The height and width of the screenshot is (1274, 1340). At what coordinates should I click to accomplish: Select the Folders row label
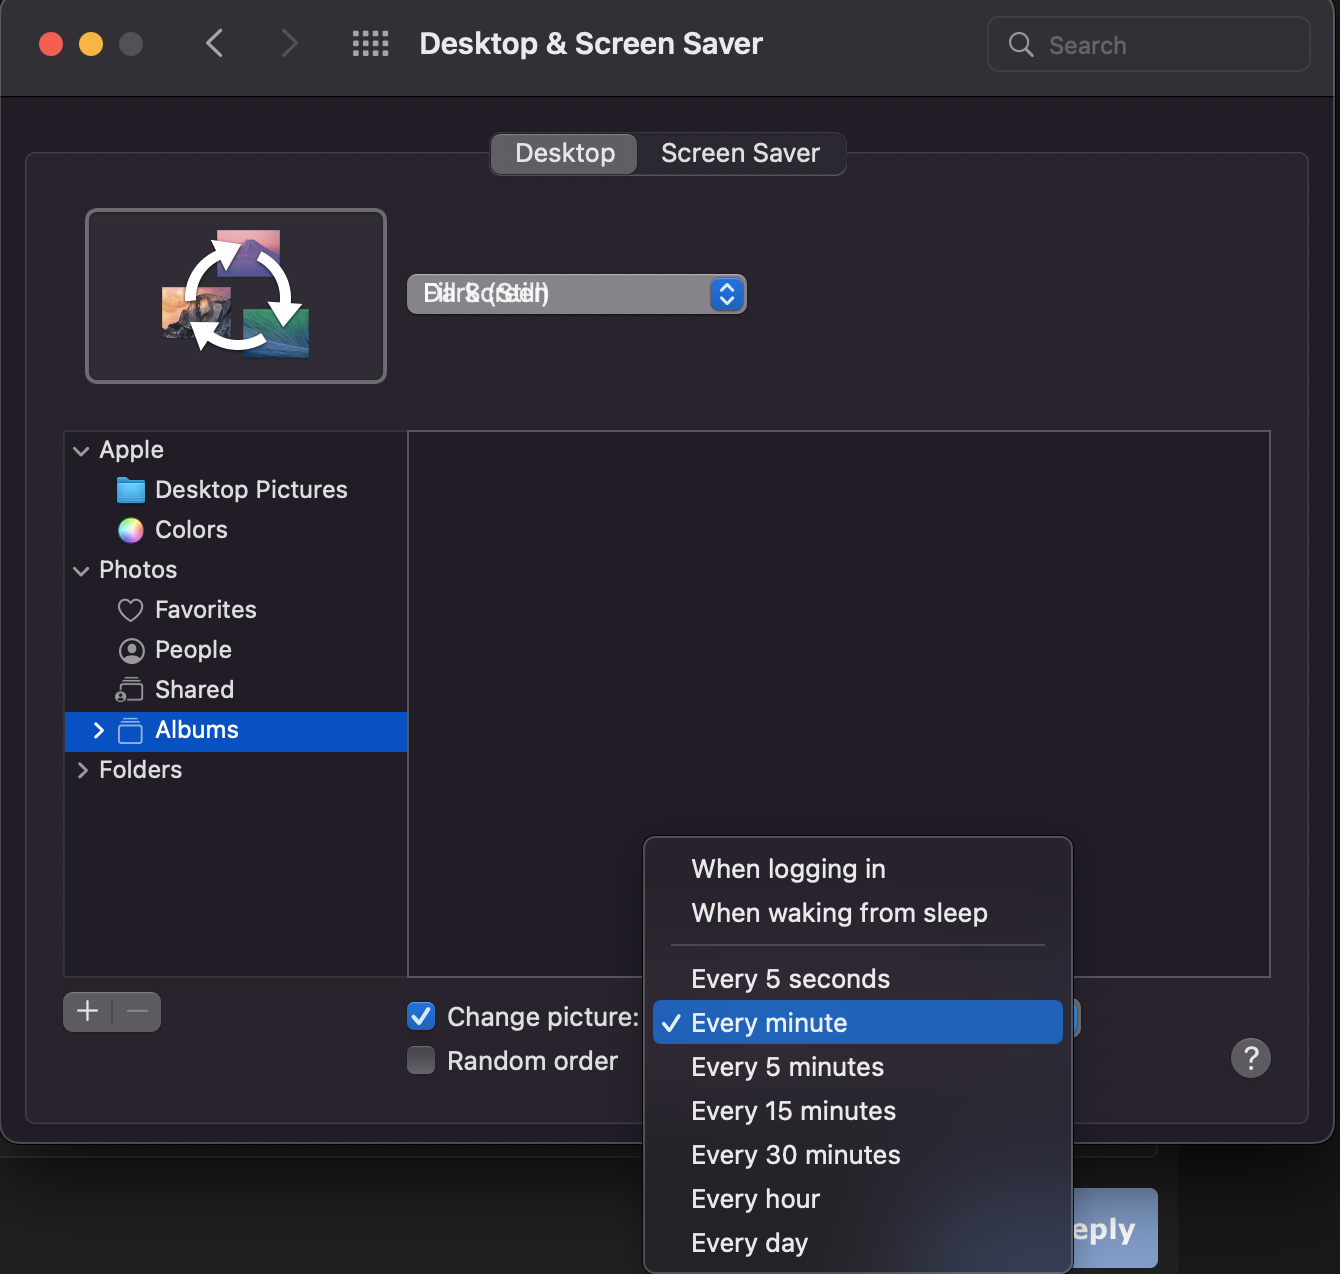tap(141, 770)
